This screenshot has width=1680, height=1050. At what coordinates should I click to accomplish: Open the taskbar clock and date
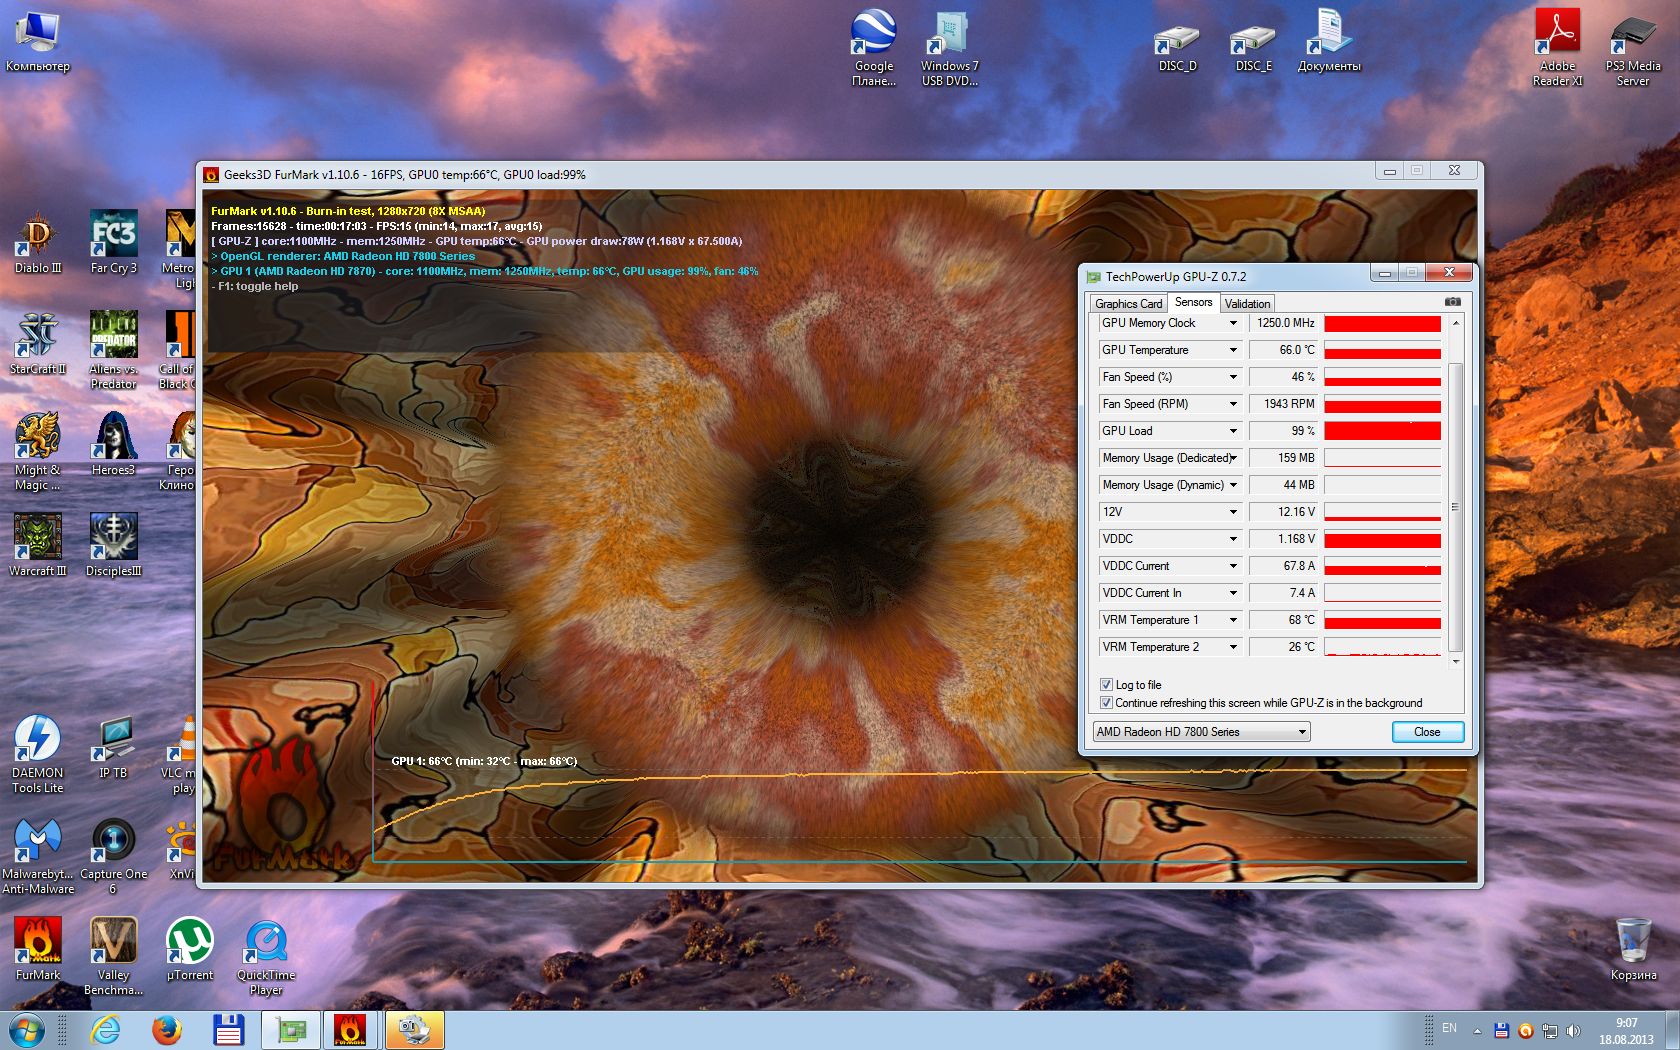tap(1626, 1031)
